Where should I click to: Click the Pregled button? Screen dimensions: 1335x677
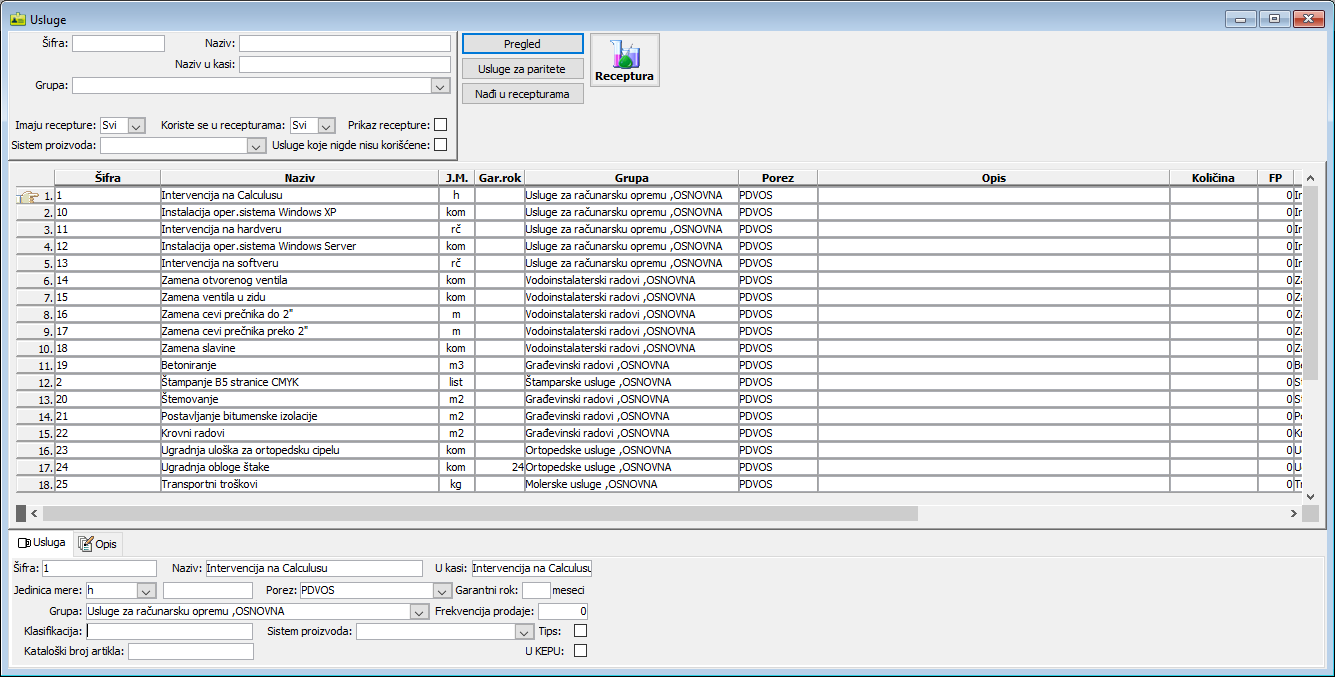[x=522, y=44]
